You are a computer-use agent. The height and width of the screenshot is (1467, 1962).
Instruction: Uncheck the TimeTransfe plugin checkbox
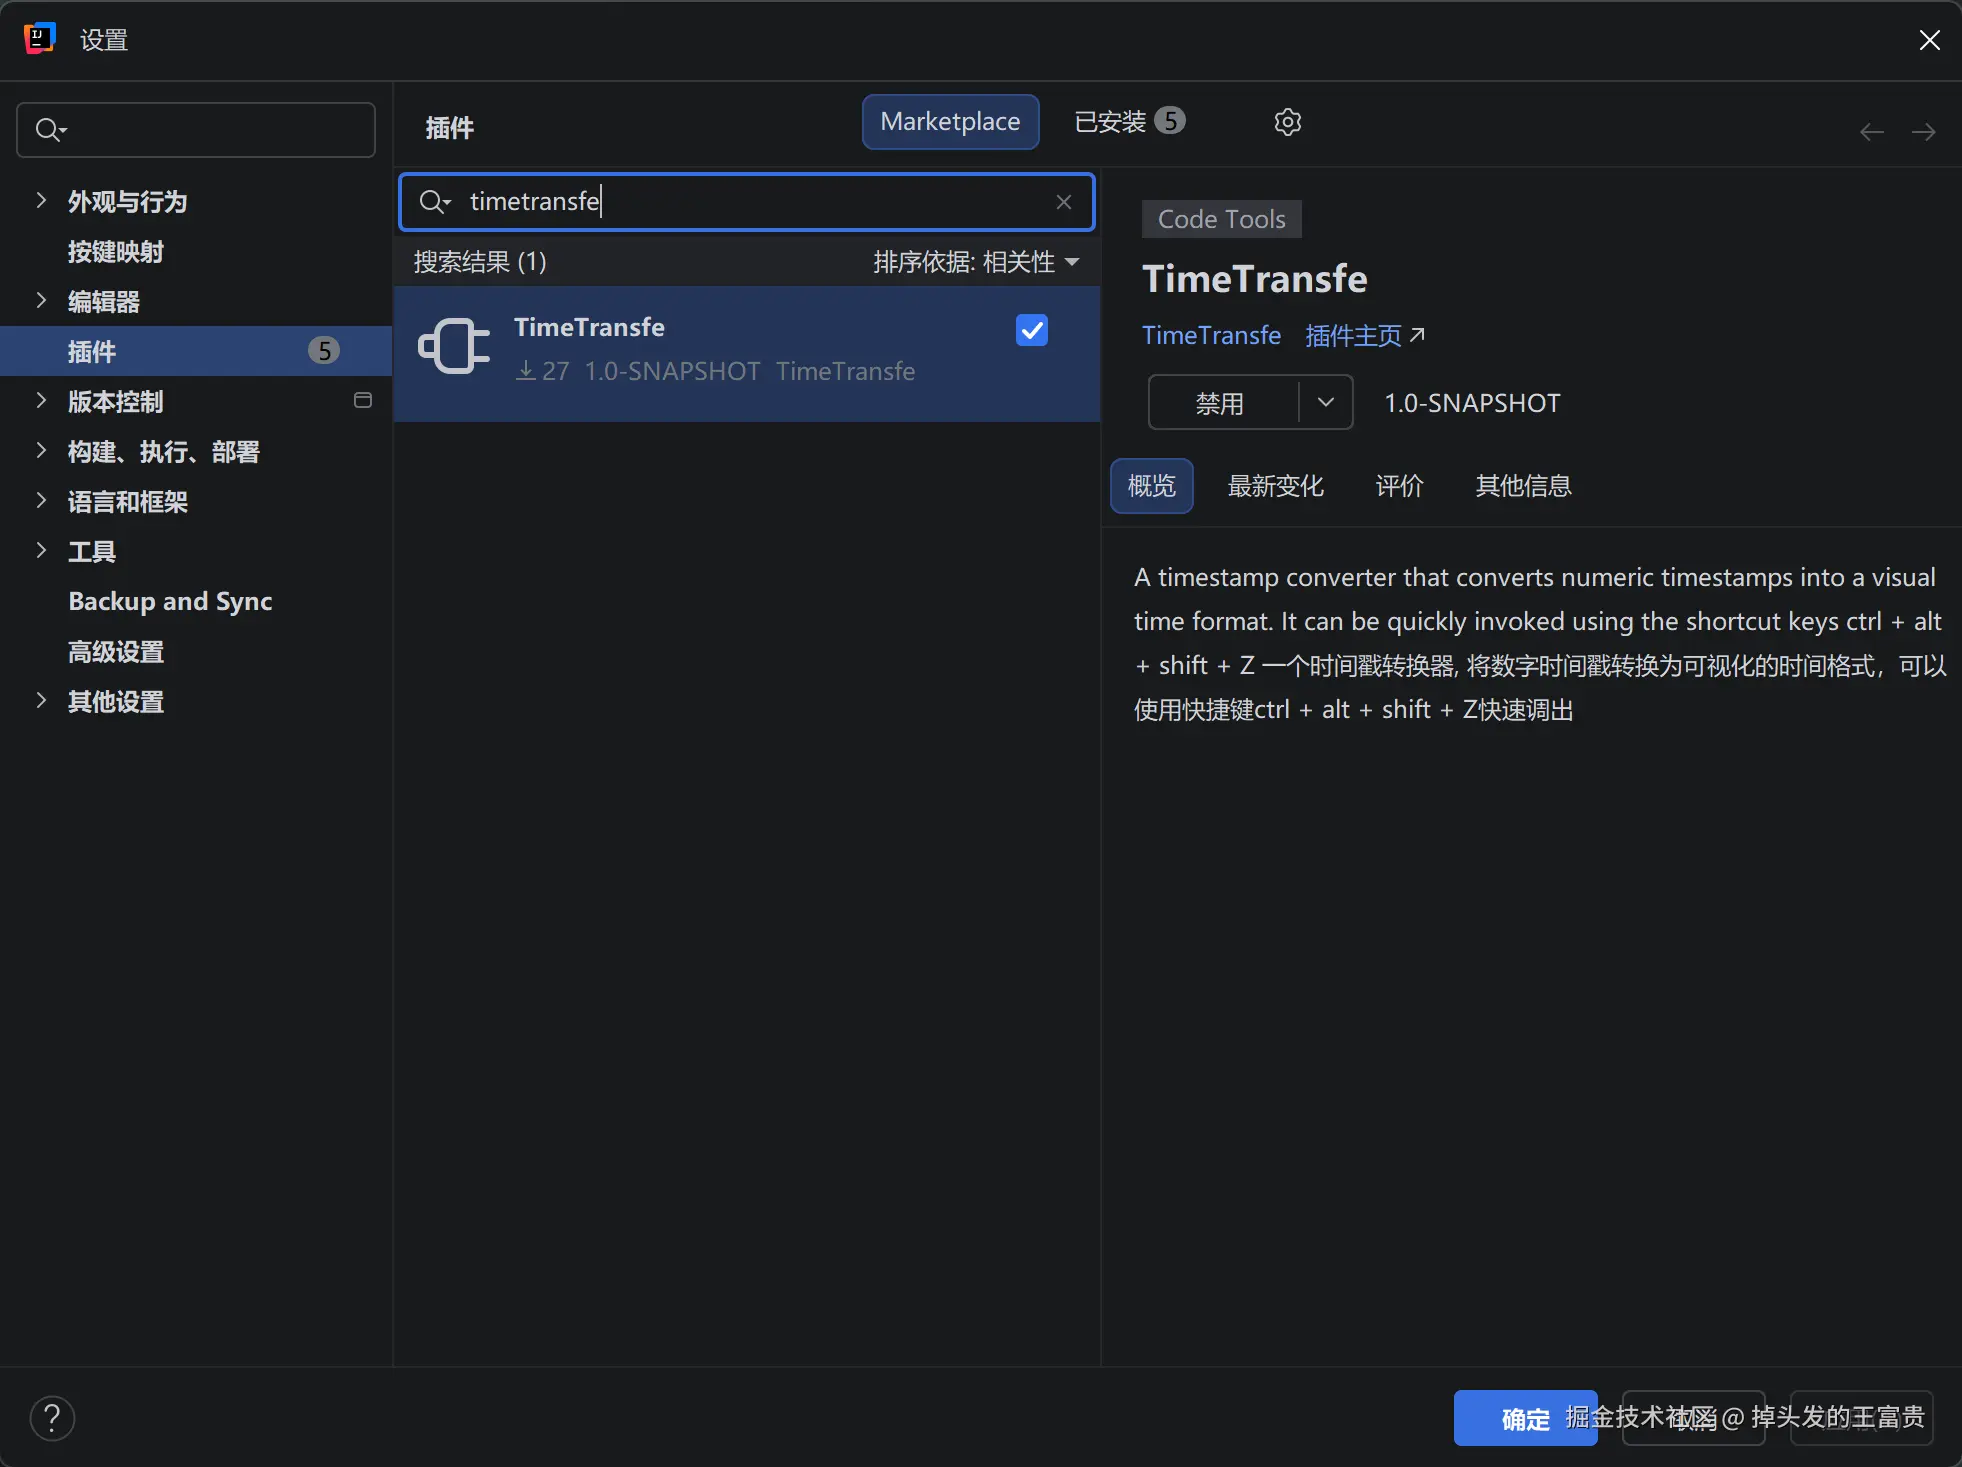click(1031, 330)
